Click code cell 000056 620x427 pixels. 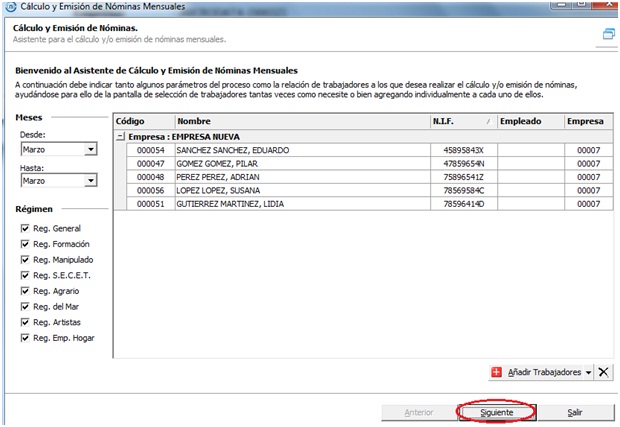point(150,191)
